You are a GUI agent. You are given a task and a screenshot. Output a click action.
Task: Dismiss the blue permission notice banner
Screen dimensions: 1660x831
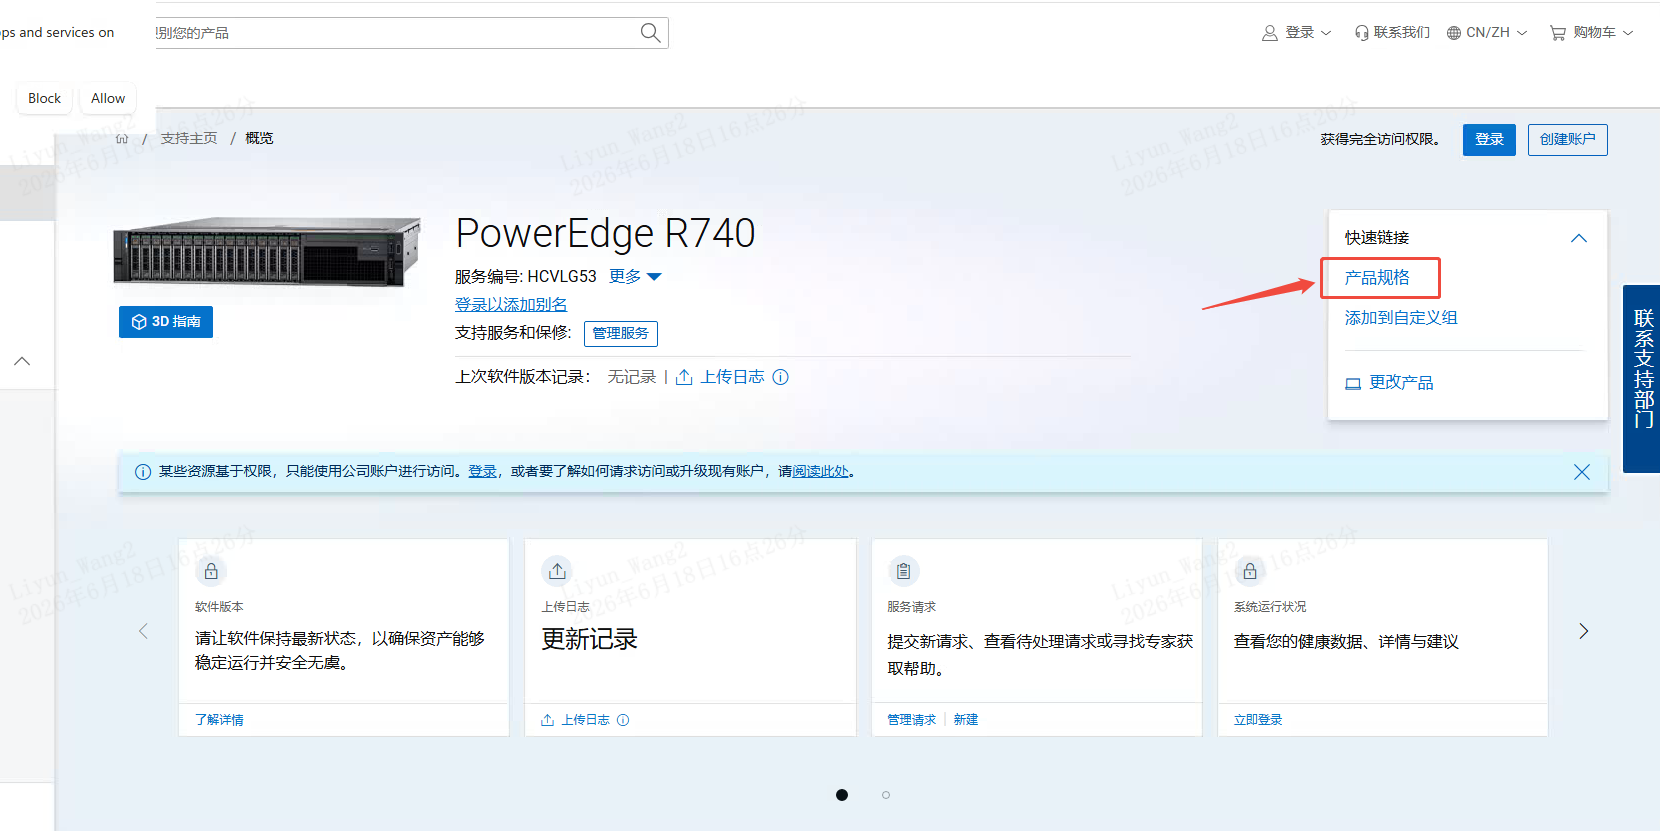click(1581, 472)
